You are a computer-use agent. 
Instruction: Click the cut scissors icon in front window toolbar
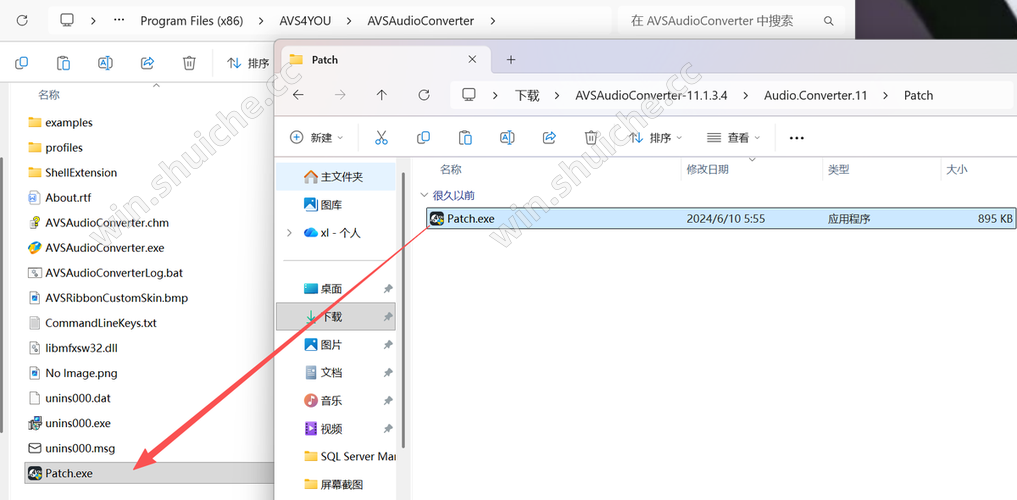point(381,138)
